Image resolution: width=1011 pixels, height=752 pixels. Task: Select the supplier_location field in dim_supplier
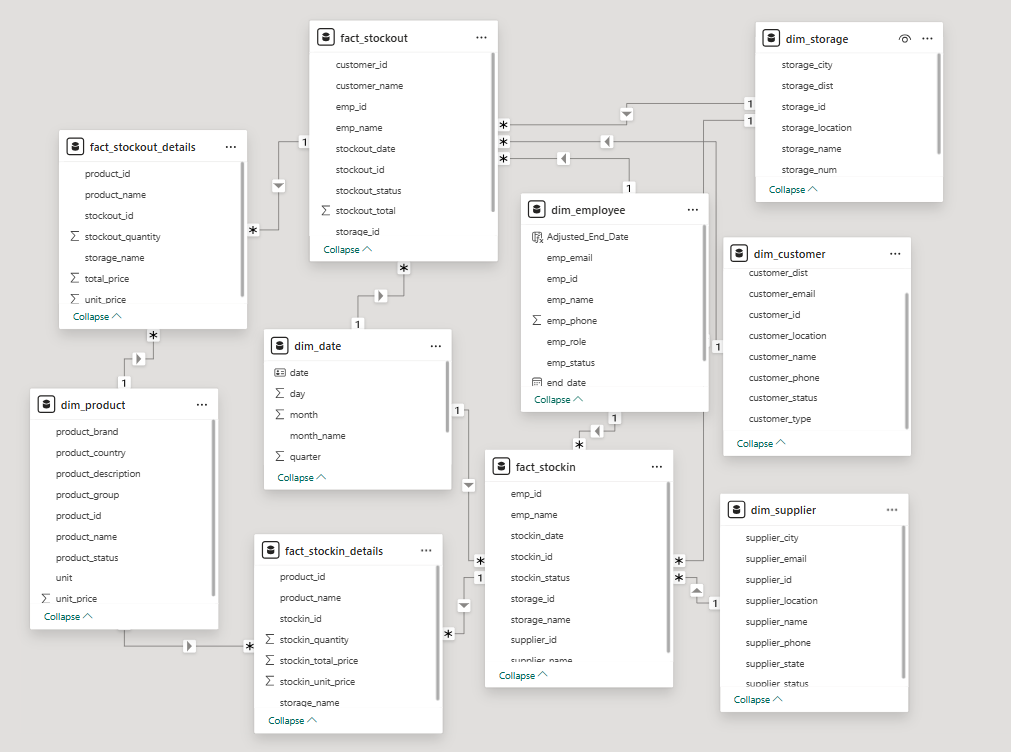[x=781, y=600]
